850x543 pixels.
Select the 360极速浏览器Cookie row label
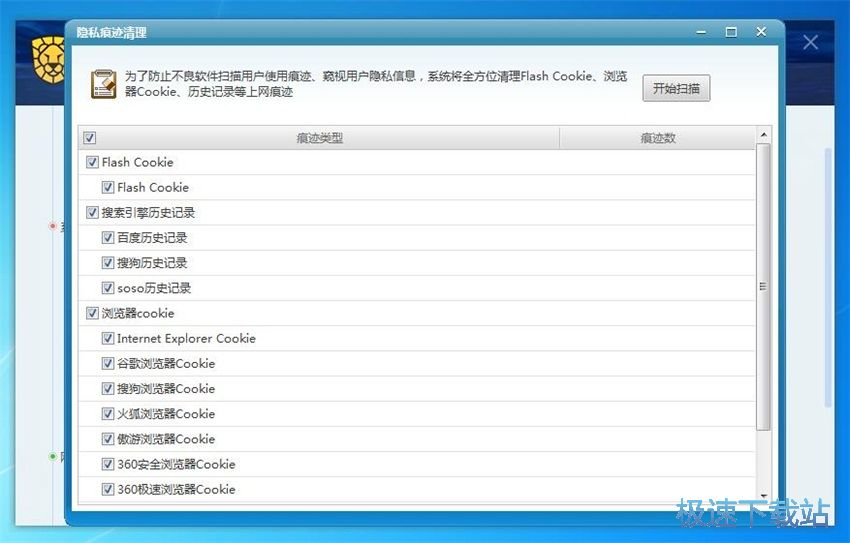point(176,489)
